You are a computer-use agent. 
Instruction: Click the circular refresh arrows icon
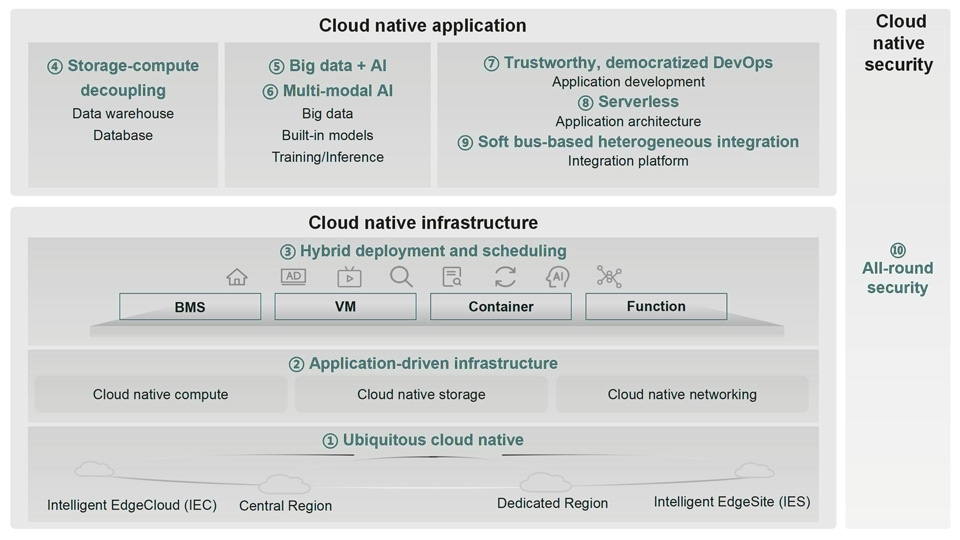[x=505, y=277]
